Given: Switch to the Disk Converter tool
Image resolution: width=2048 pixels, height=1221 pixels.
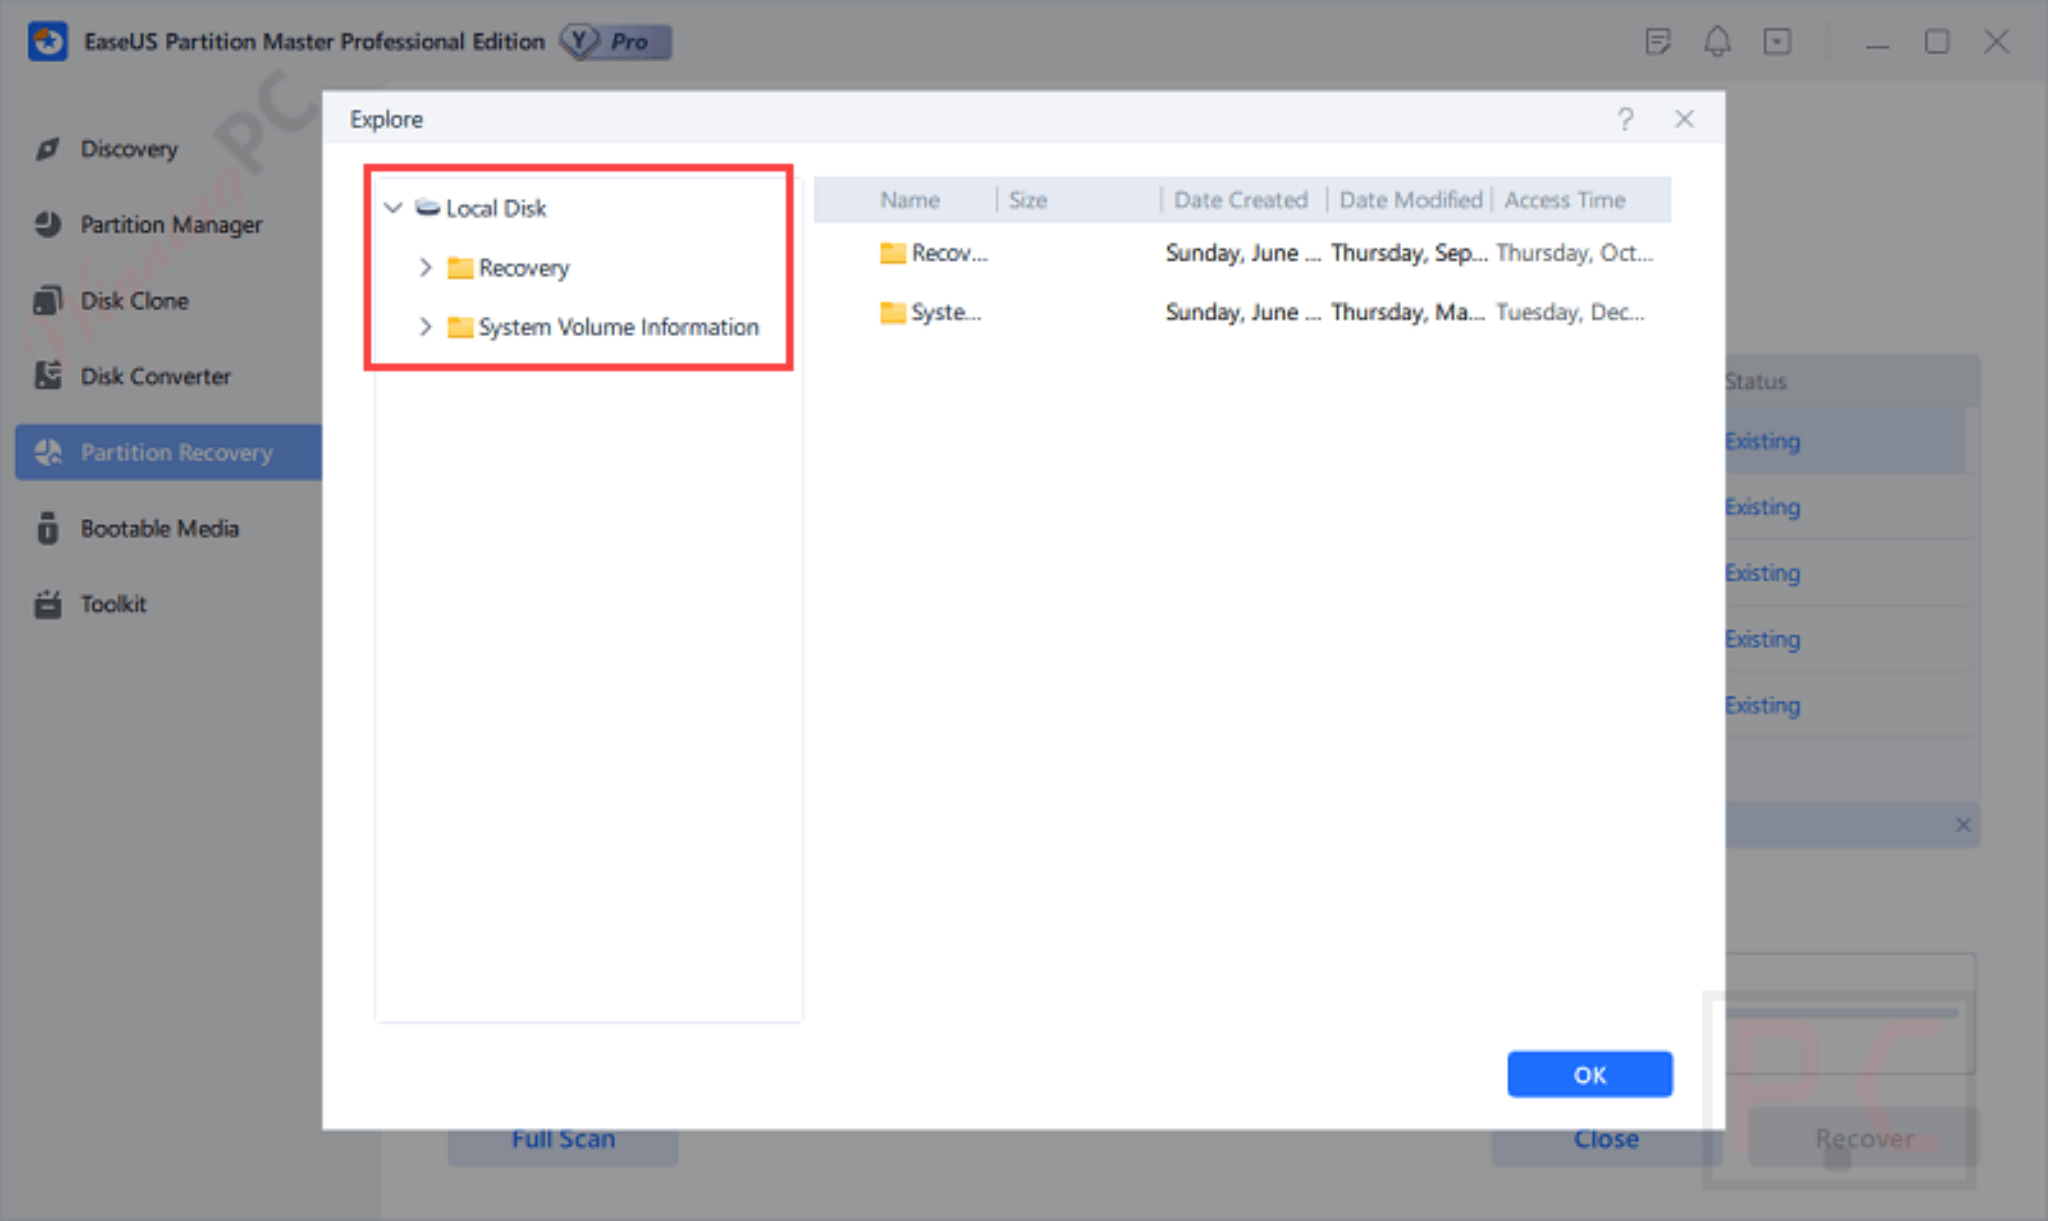Looking at the screenshot, I should coord(154,376).
